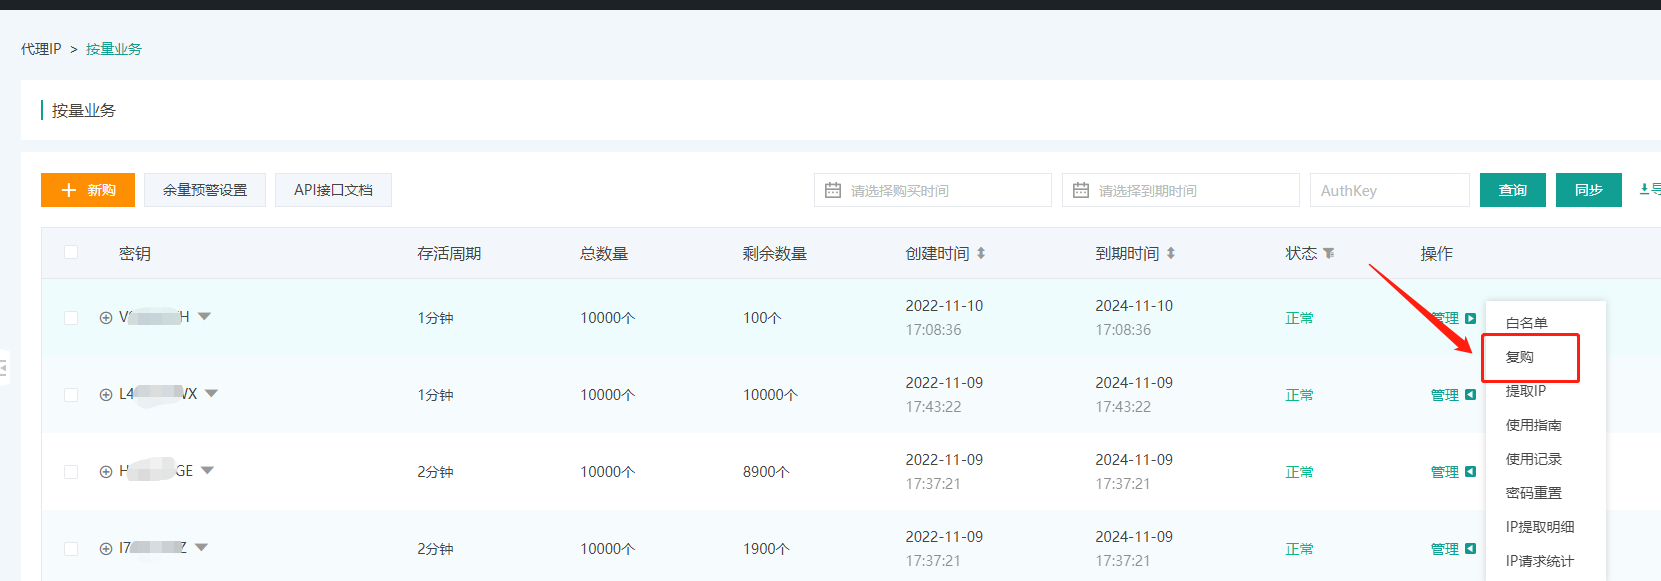Screen dimensions: 1661x581
Task: Click the download export icon right of 同步
Action: click(x=1645, y=189)
